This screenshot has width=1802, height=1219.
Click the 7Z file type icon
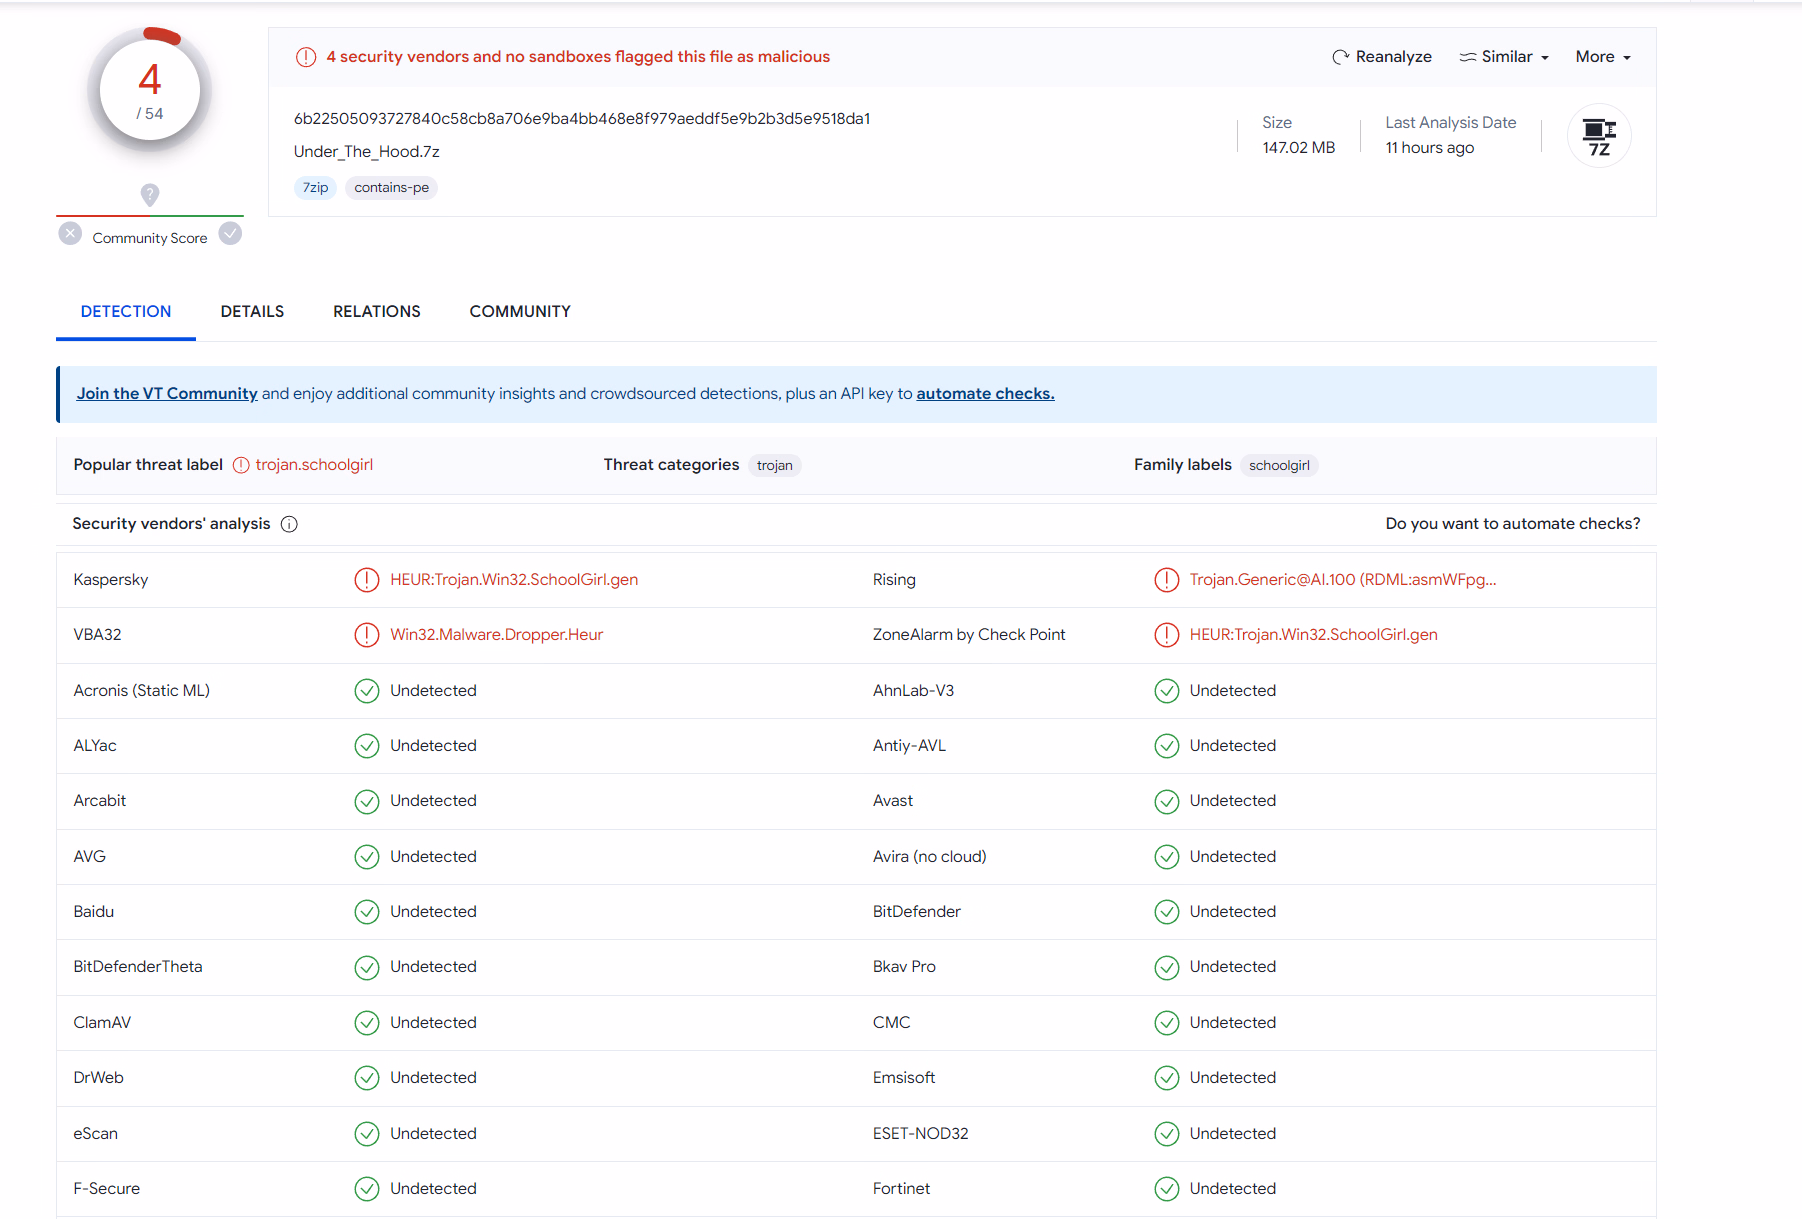pyautogui.click(x=1599, y=136)
